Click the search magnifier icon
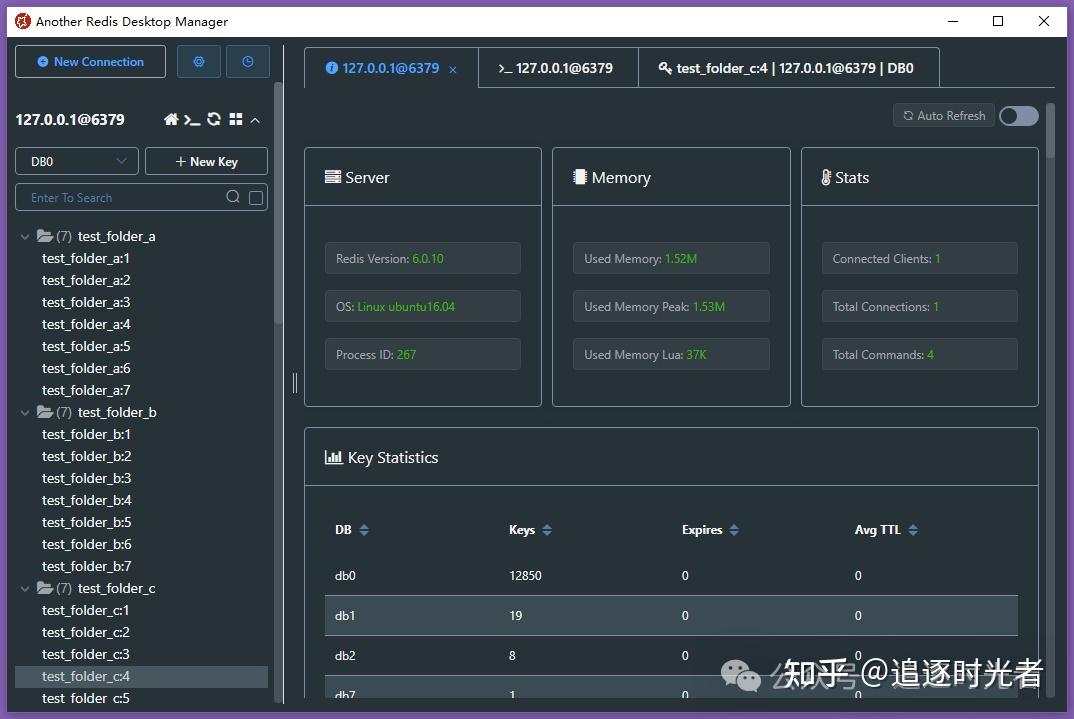This screenshot has width=1074, height=719. pyautogui.click(x=233, y=197)
